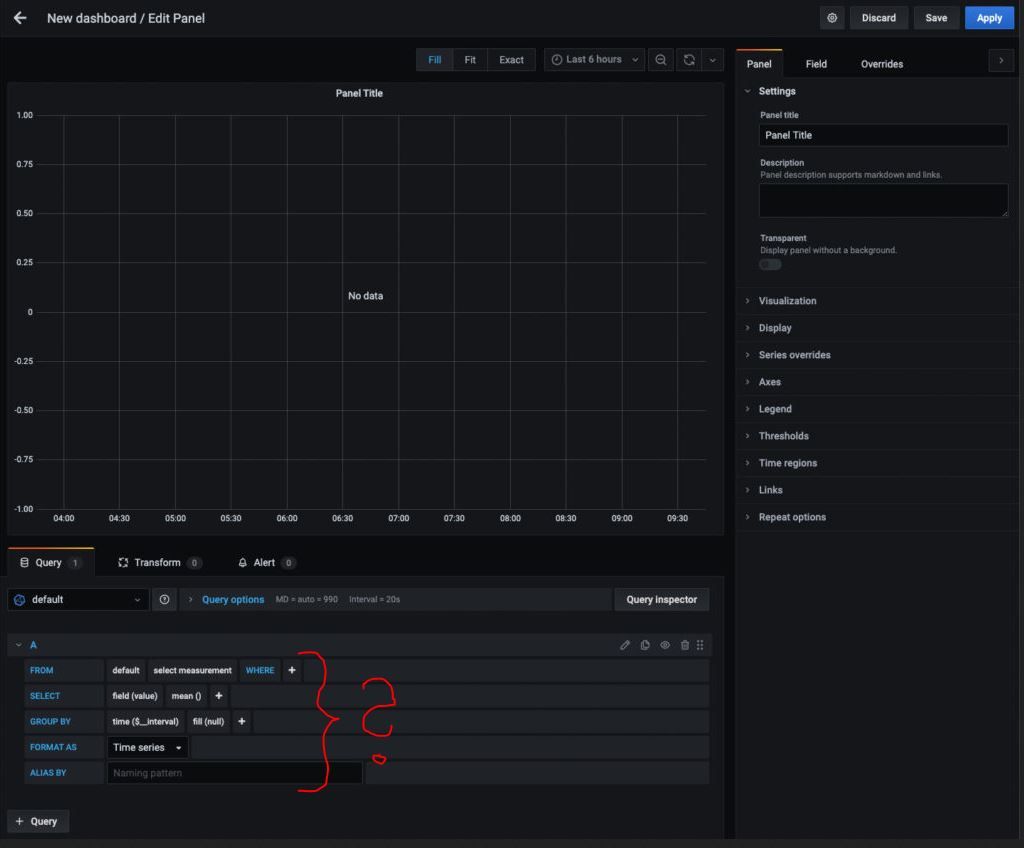Click the Discard button
Screen dimensions: 1024x848
pyautogui.click(x=878, y=18)
